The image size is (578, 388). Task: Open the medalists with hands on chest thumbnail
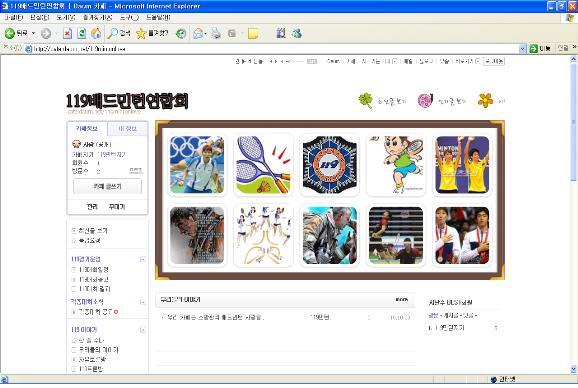(462, 235)
